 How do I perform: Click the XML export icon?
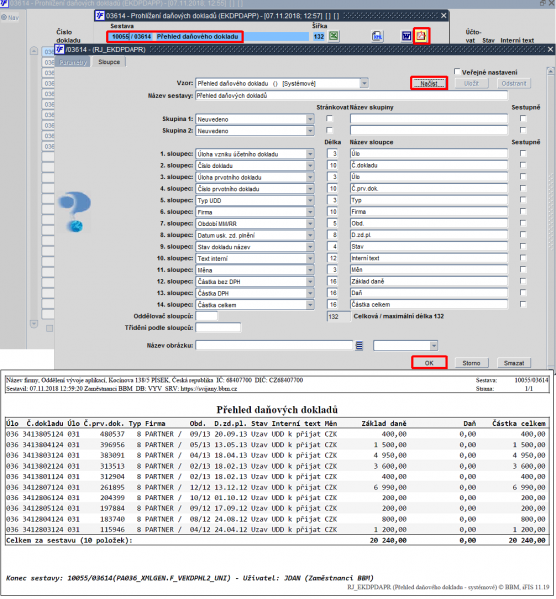click(377, 36)
